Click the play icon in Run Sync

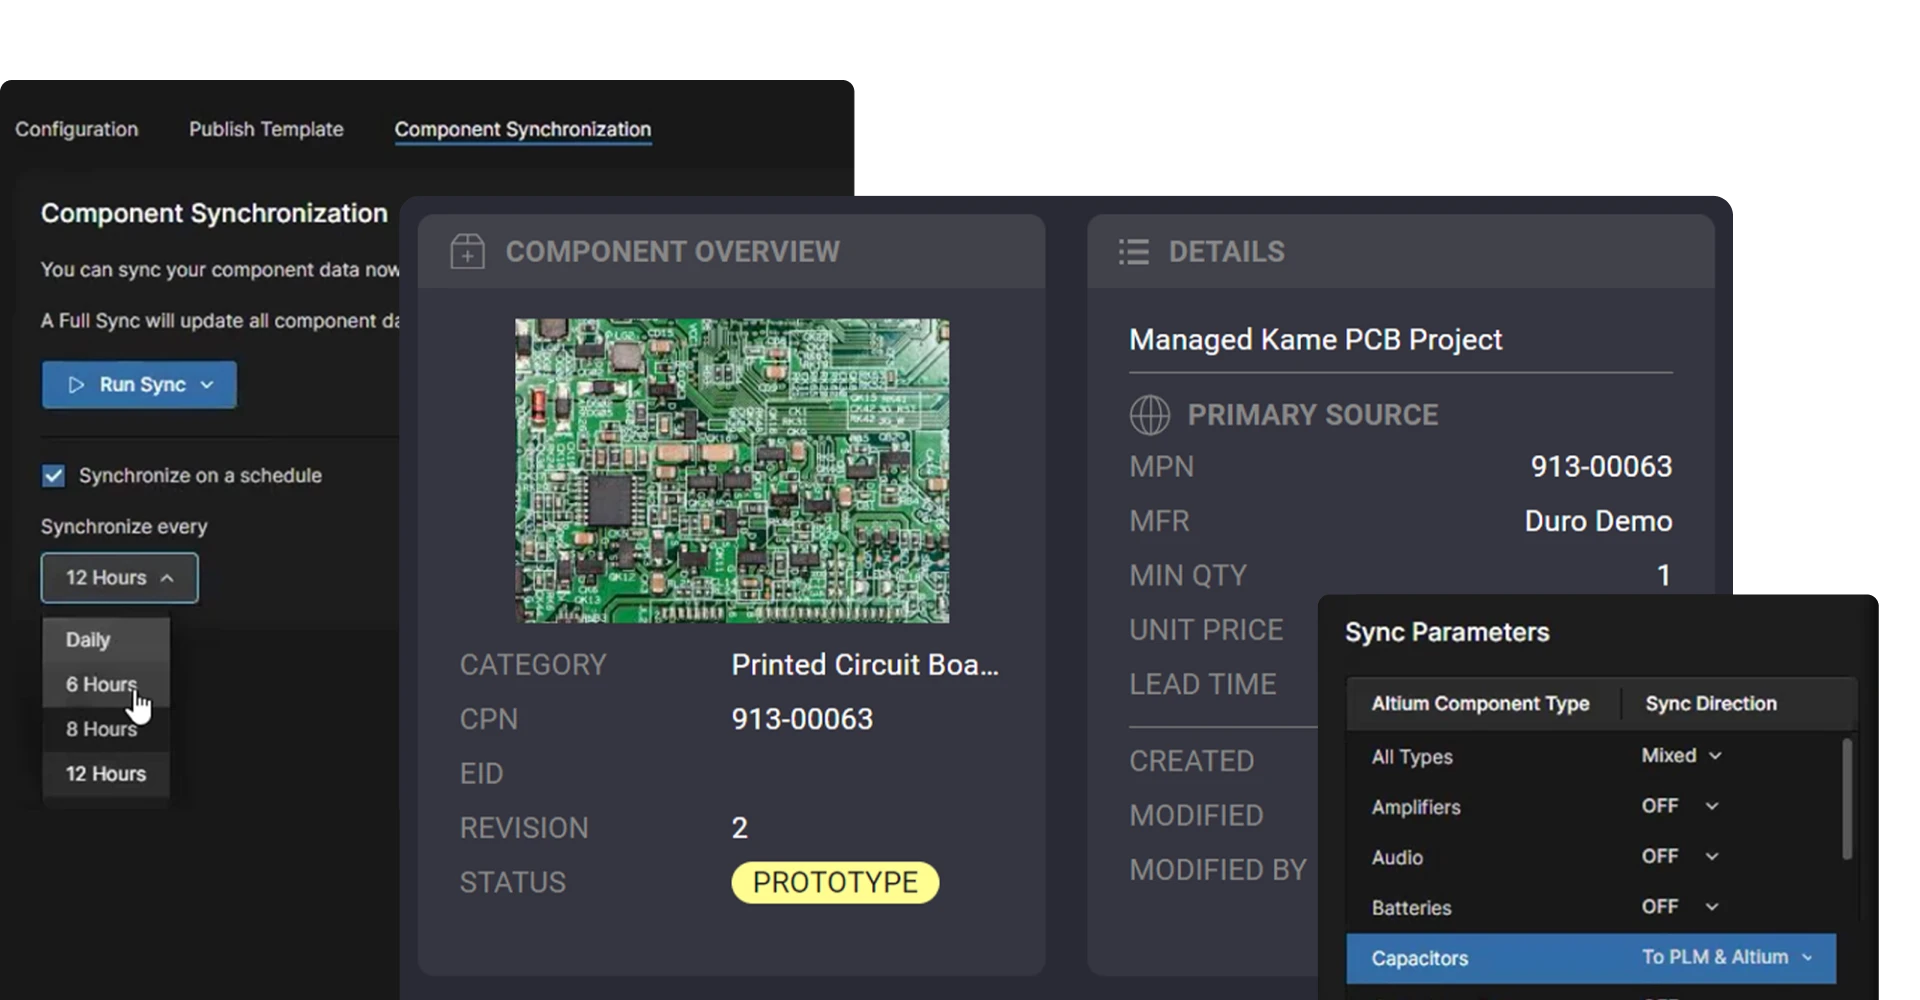point(76,385)
